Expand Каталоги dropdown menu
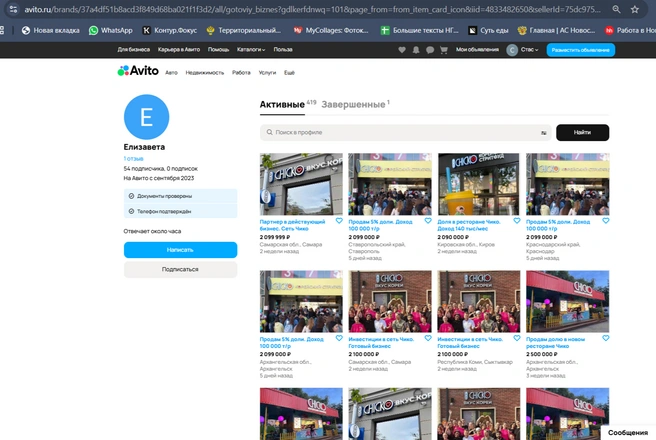Viewport: 656px width, 440px height. (251, 49)
